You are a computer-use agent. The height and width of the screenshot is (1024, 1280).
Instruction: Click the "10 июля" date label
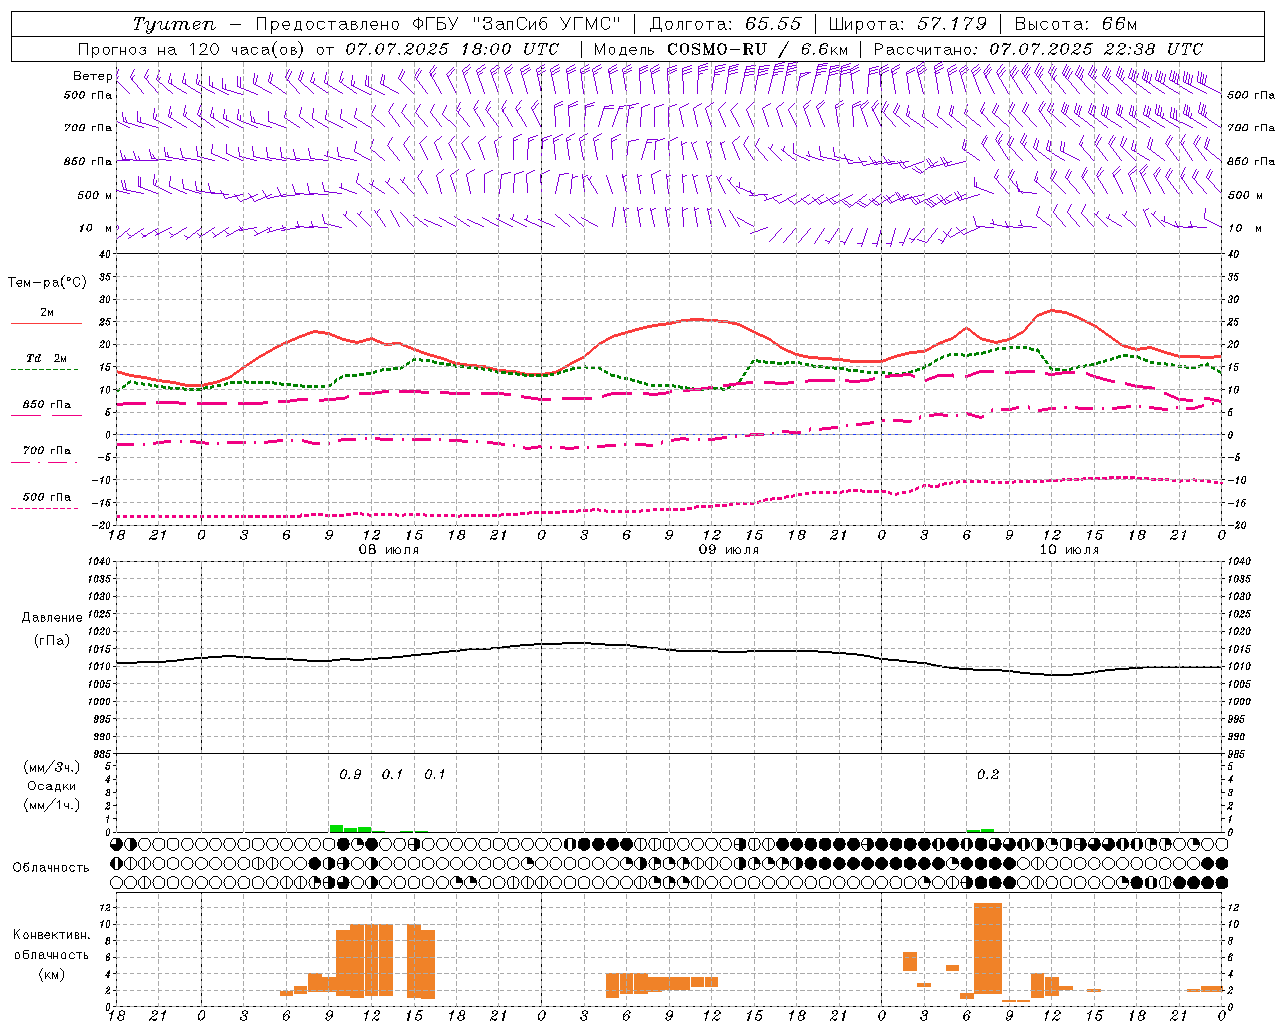1068,550
